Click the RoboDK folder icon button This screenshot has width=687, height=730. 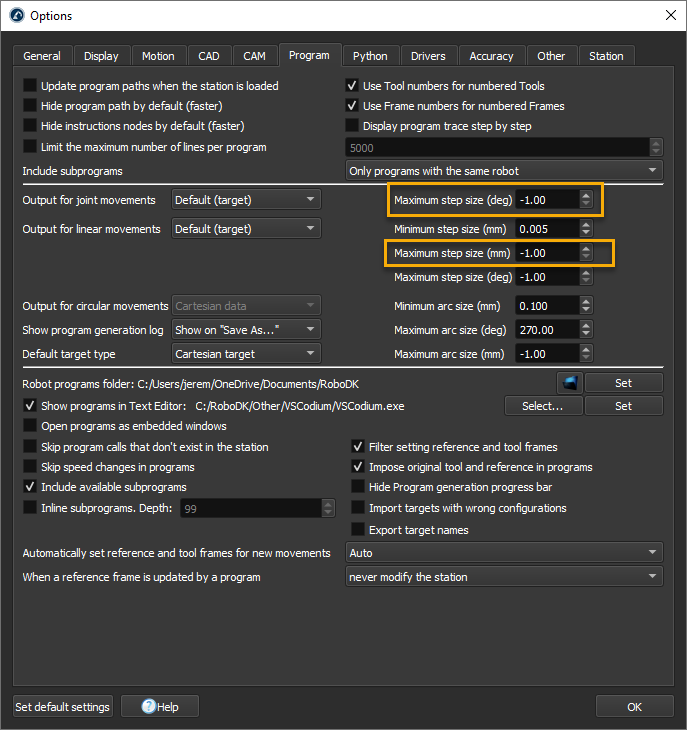click(x=569, y=383)
